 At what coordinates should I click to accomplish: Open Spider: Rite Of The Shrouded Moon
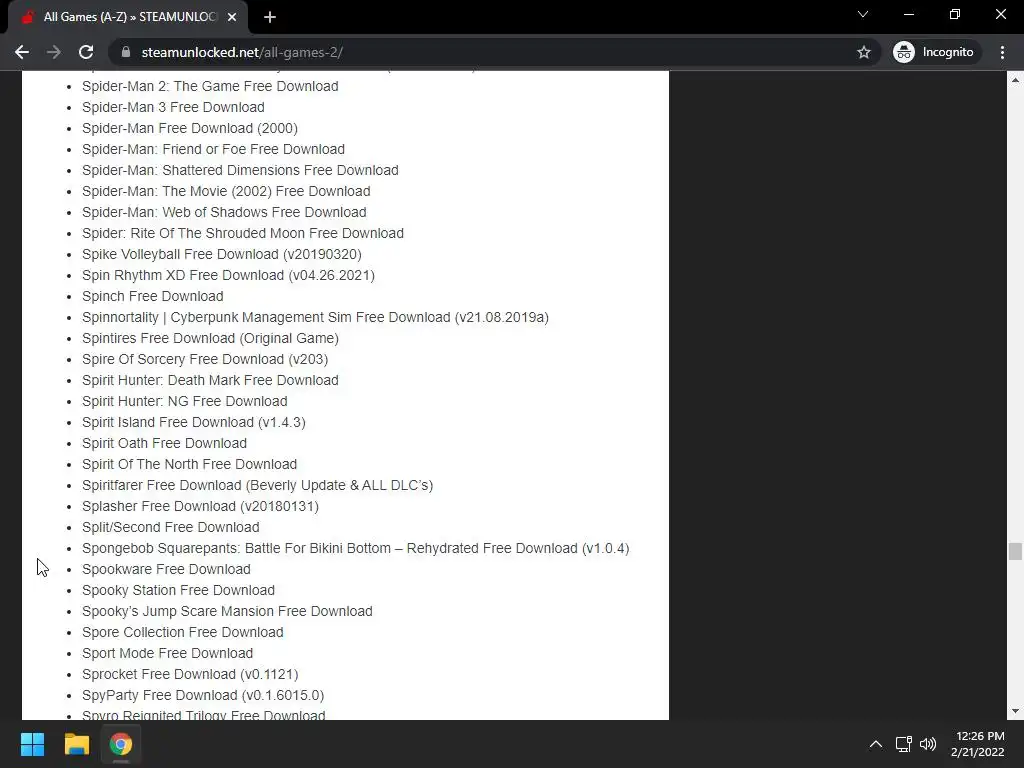243,233
